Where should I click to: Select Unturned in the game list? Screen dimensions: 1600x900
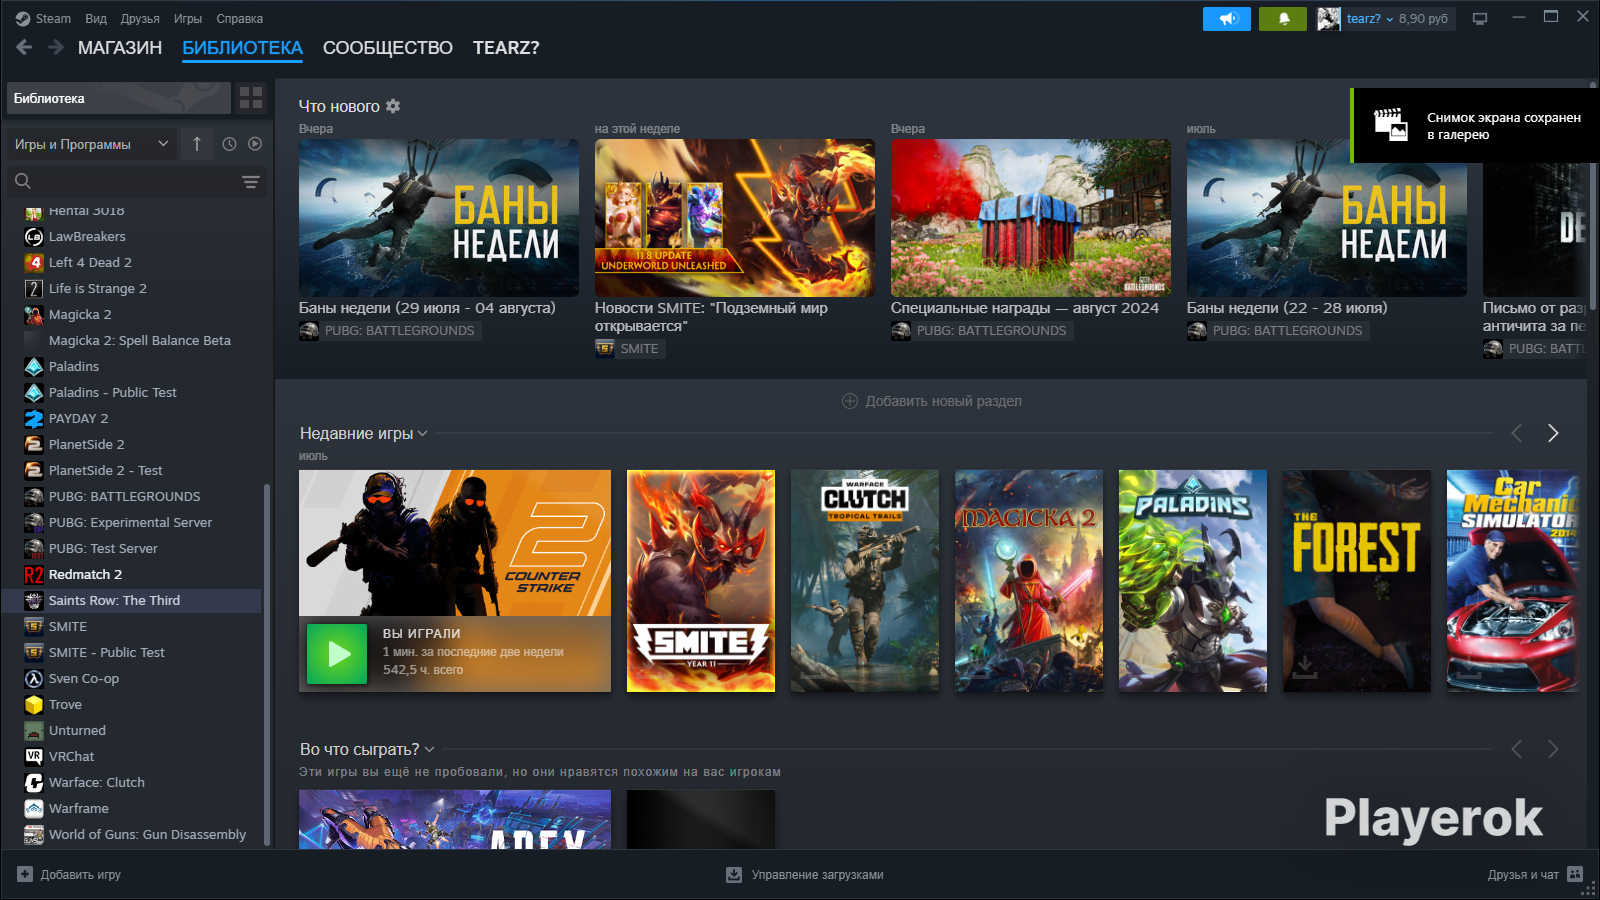tap(132, 731)
